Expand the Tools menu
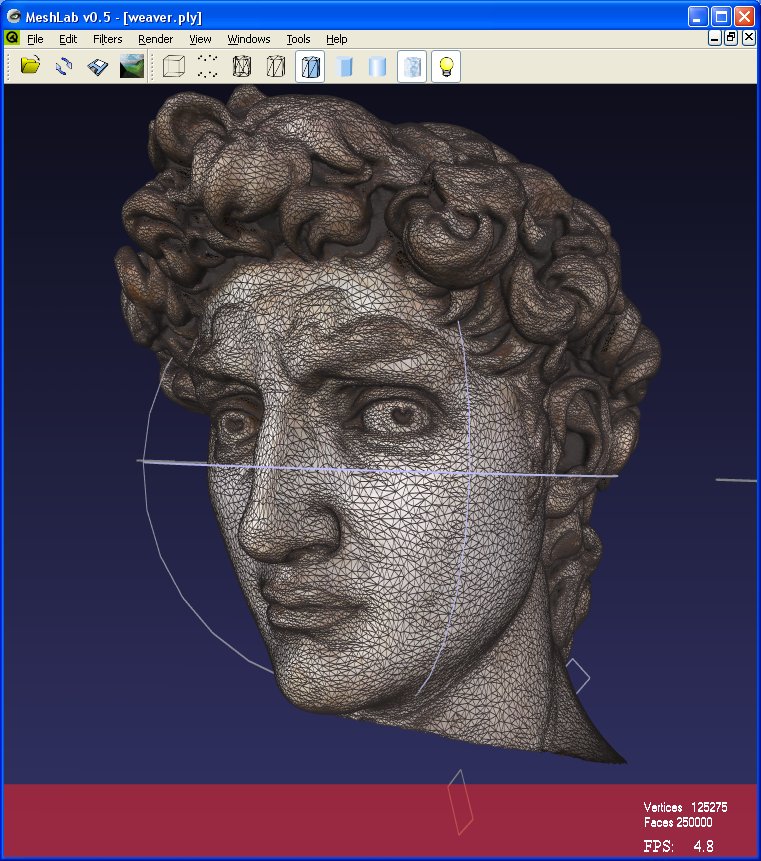This screenshot has height=861, width=761. point(298,39)
